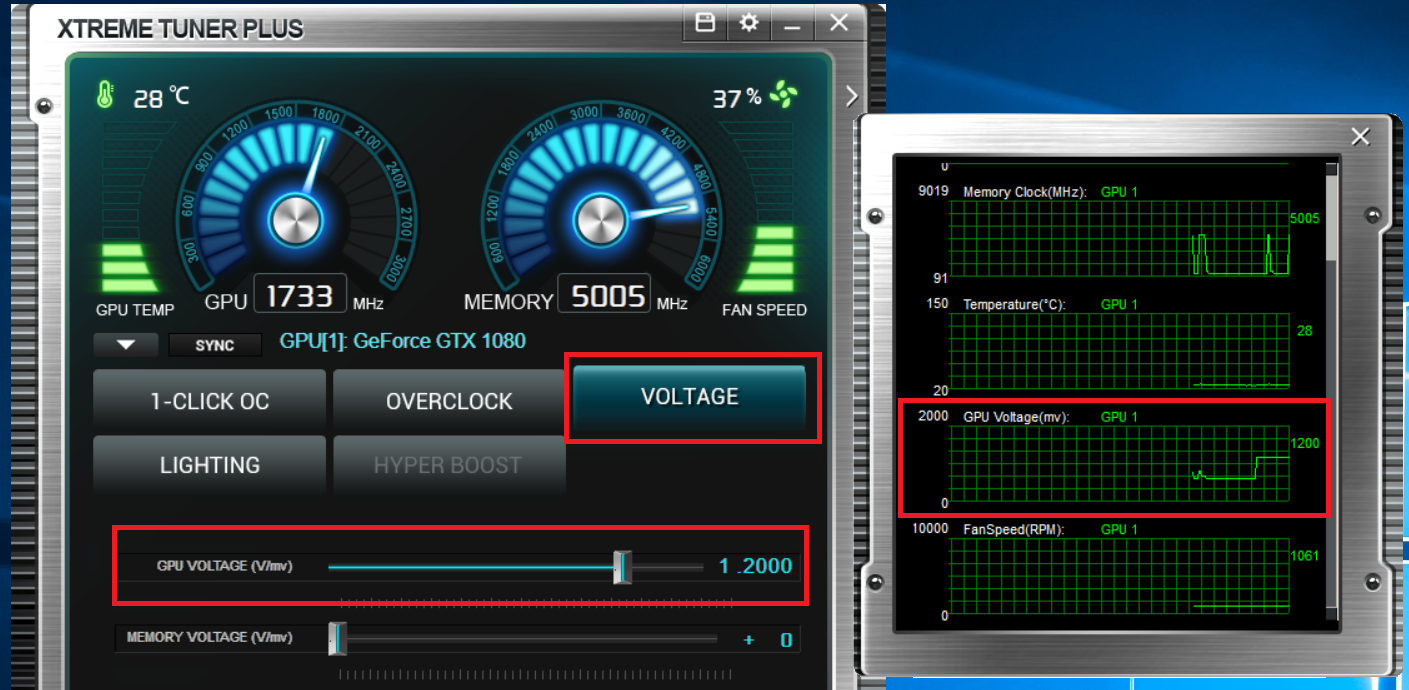Click the HYPER BOOST button
The image size is (1409, 690).
(x=449, y=465)
